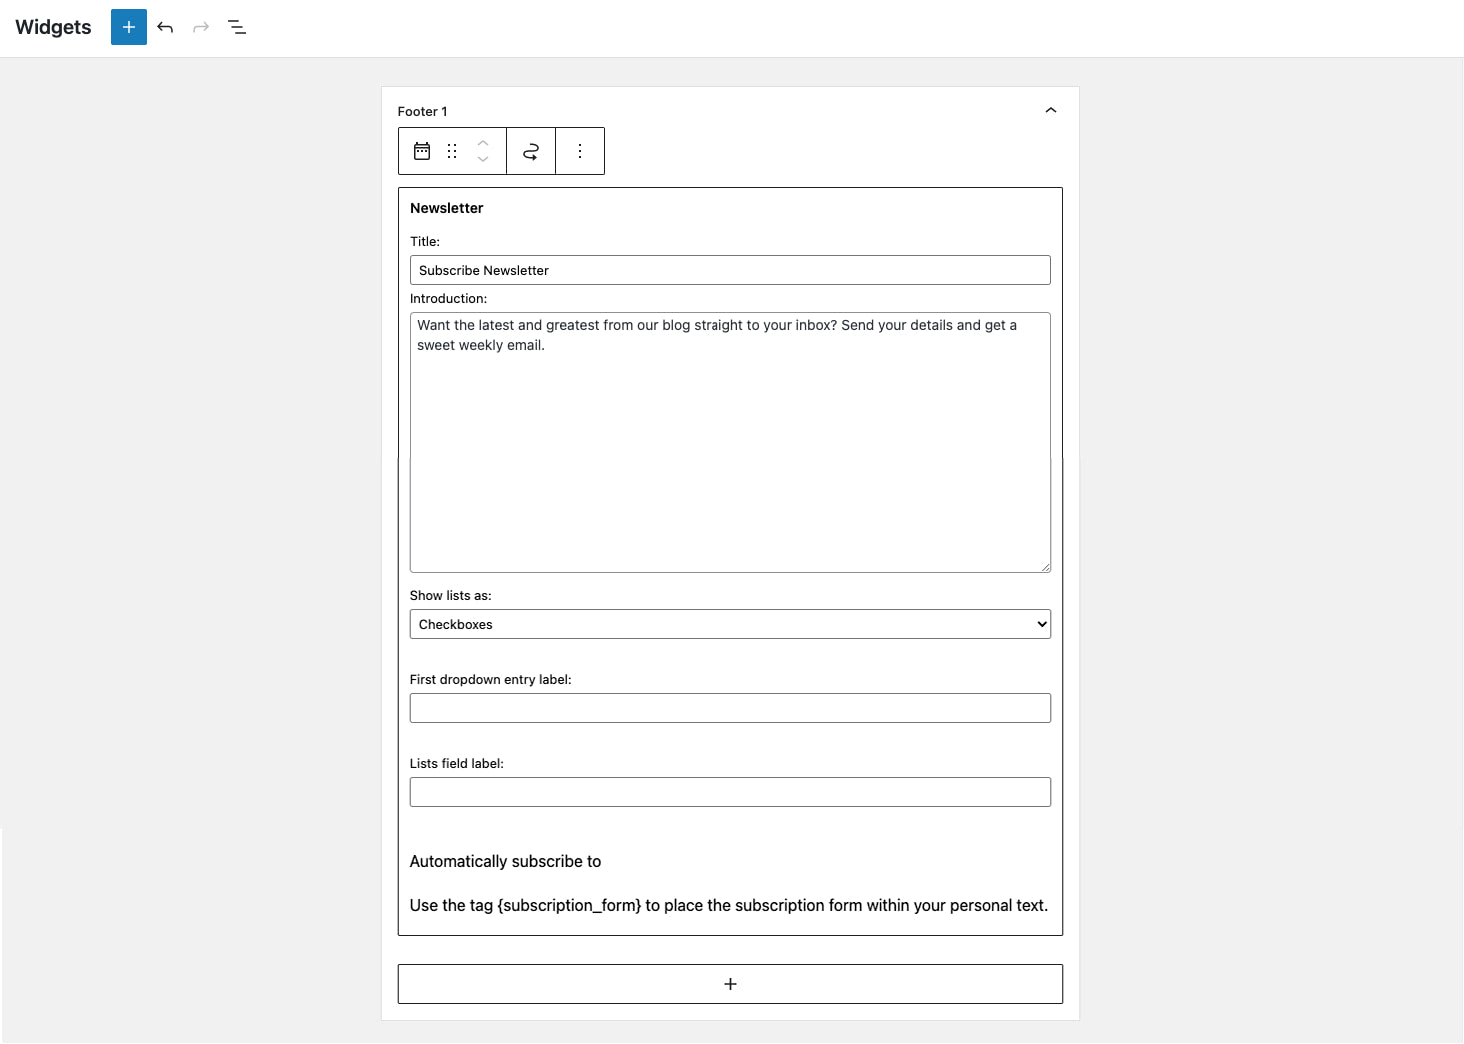Click the Introduction label

[x=448, y=298]
